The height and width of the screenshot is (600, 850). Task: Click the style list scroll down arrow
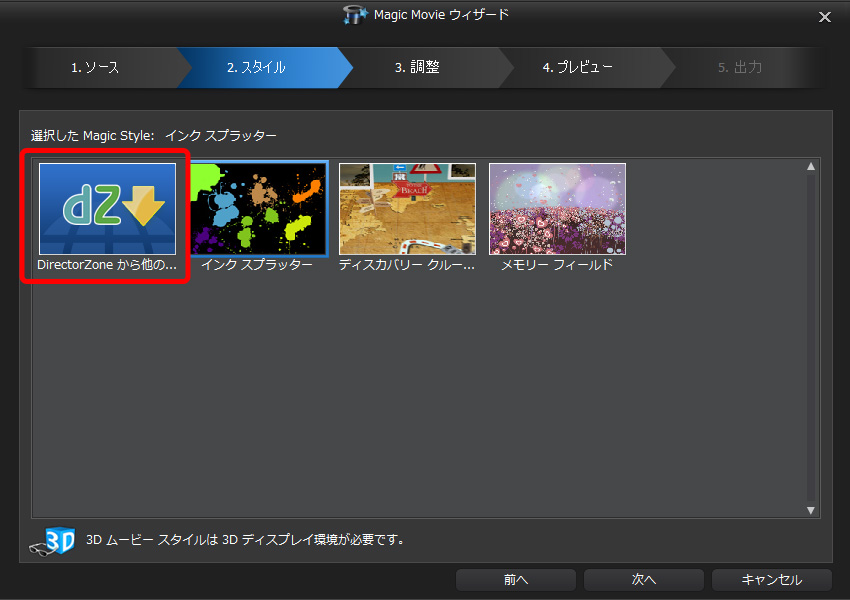(811, 510)
